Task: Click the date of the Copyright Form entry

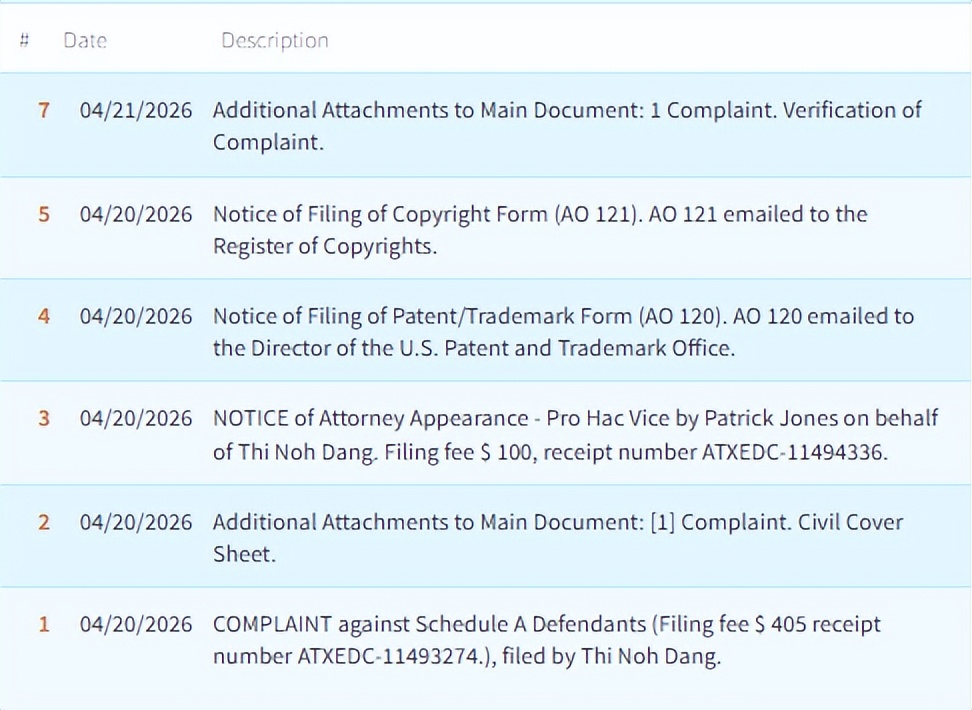Action: (x=136, y=214)
